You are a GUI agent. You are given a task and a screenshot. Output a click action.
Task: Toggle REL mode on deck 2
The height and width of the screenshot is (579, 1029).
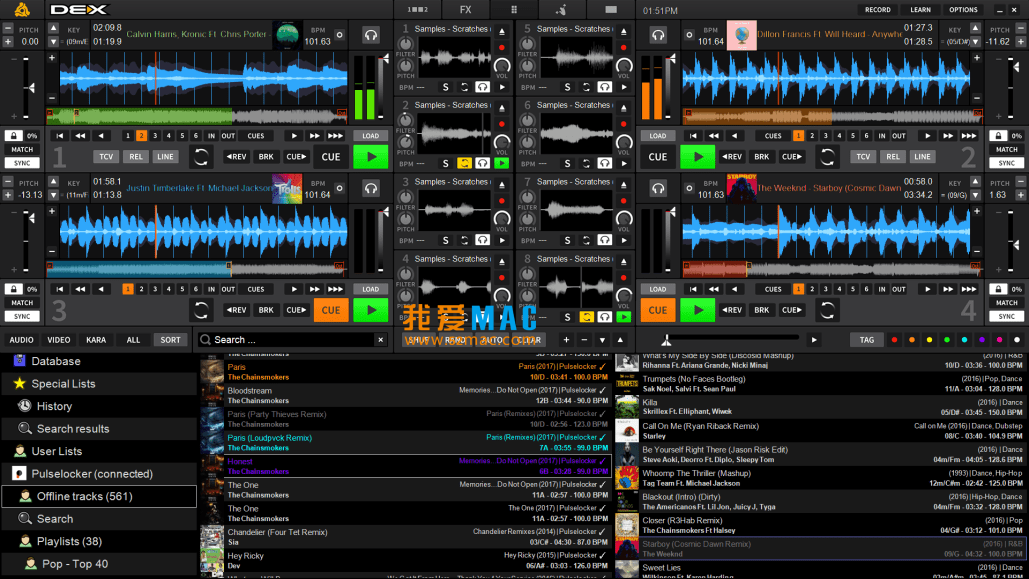point(892,157)
